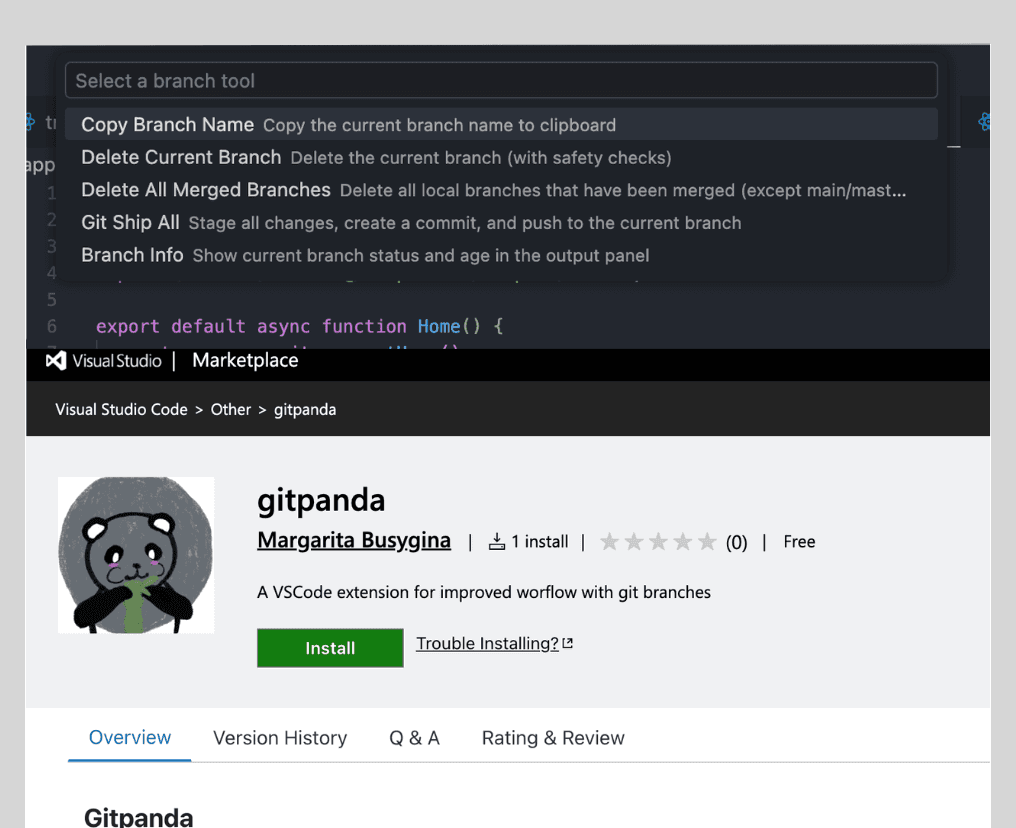Click the first gray rating star
Viewport: 1016px width, 828px height.
click(x=610, y=541)
